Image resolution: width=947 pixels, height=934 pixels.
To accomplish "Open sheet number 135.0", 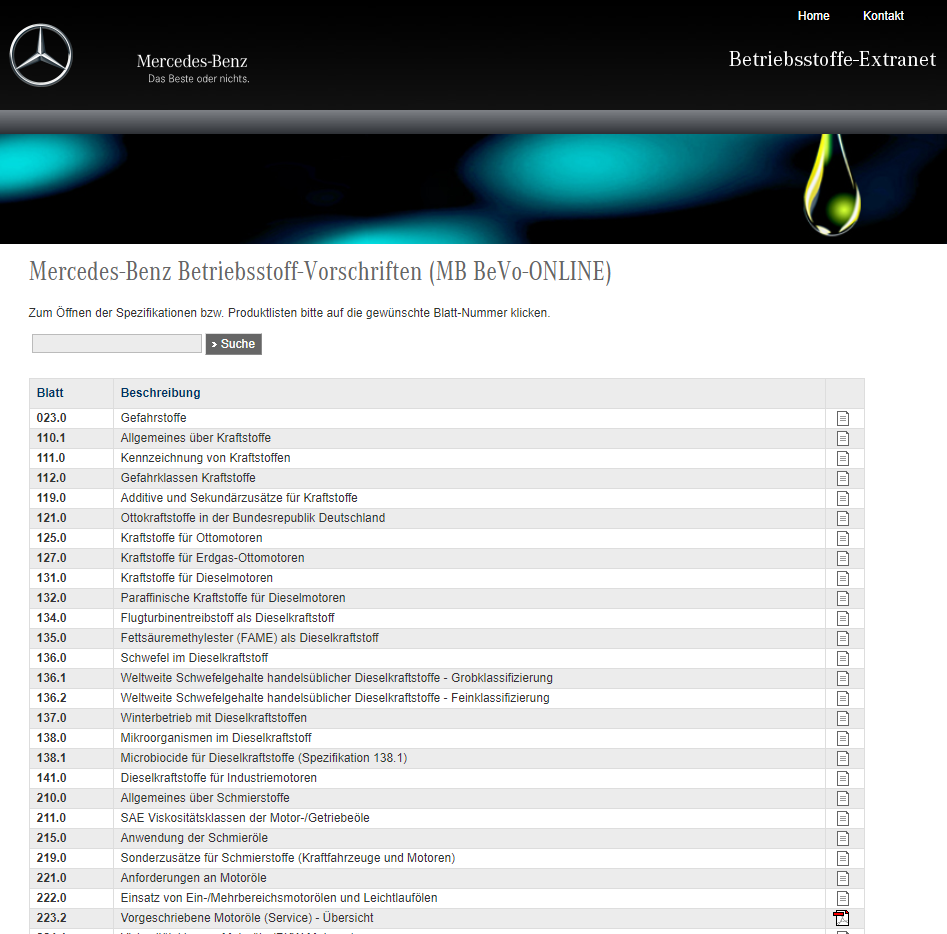I will pos(51,637).
